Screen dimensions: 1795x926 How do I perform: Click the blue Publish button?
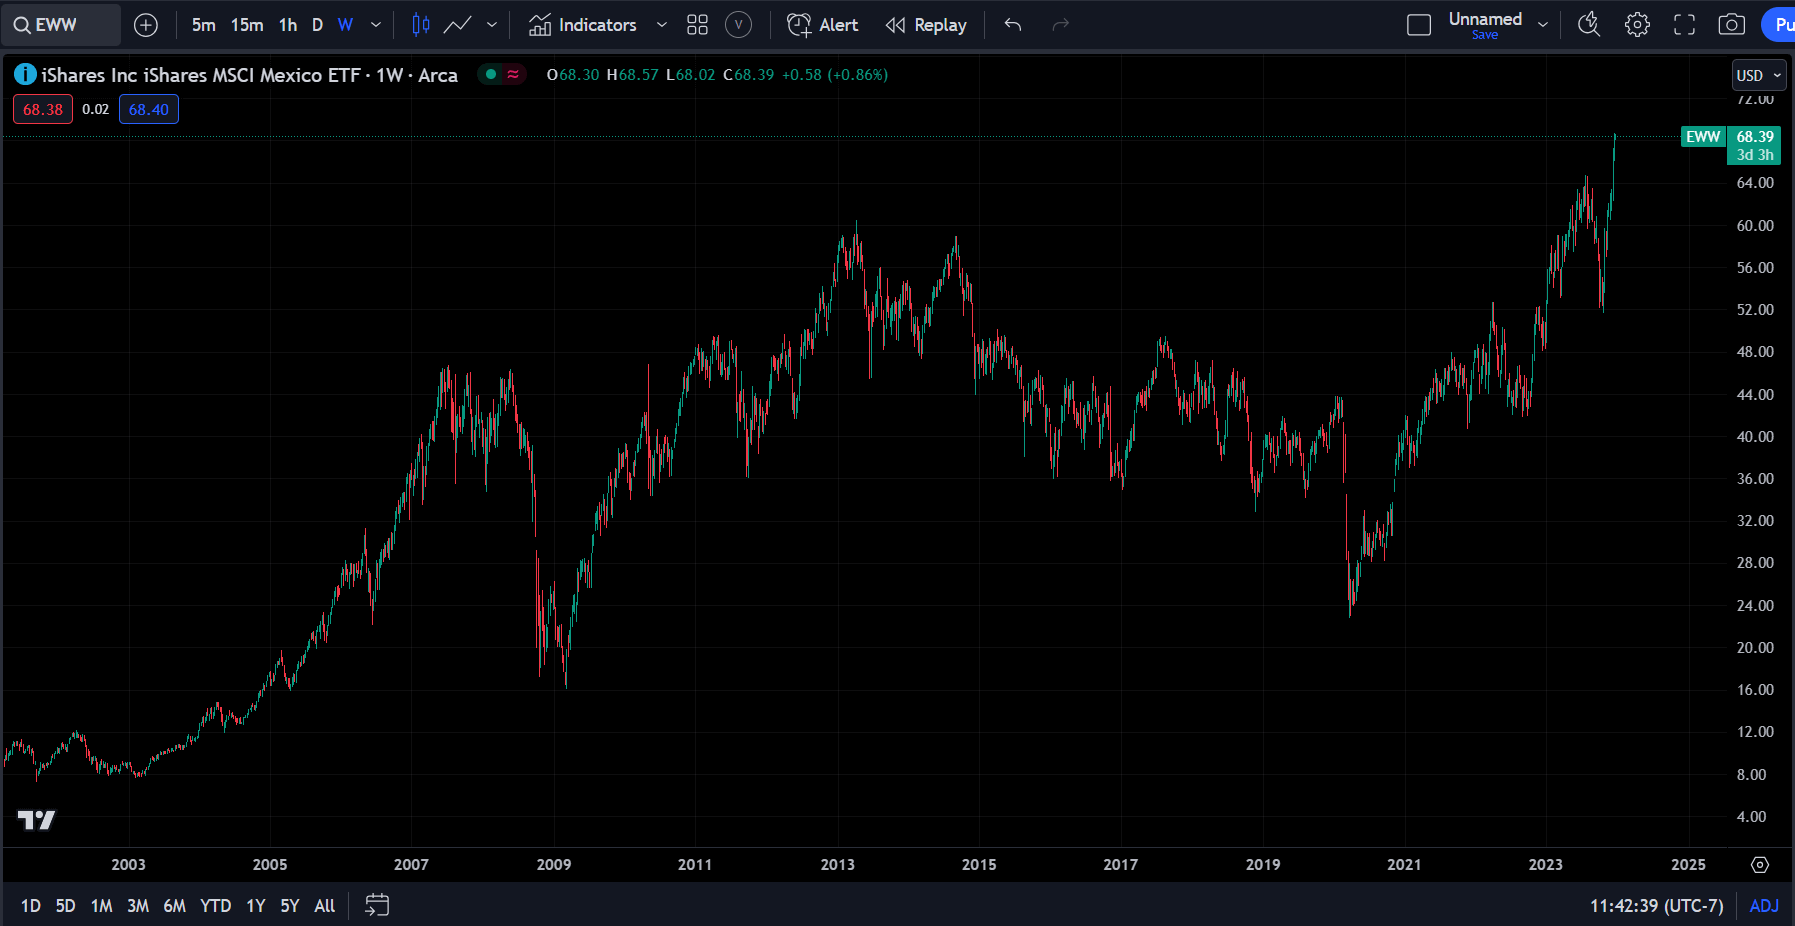click(1779, 25)
